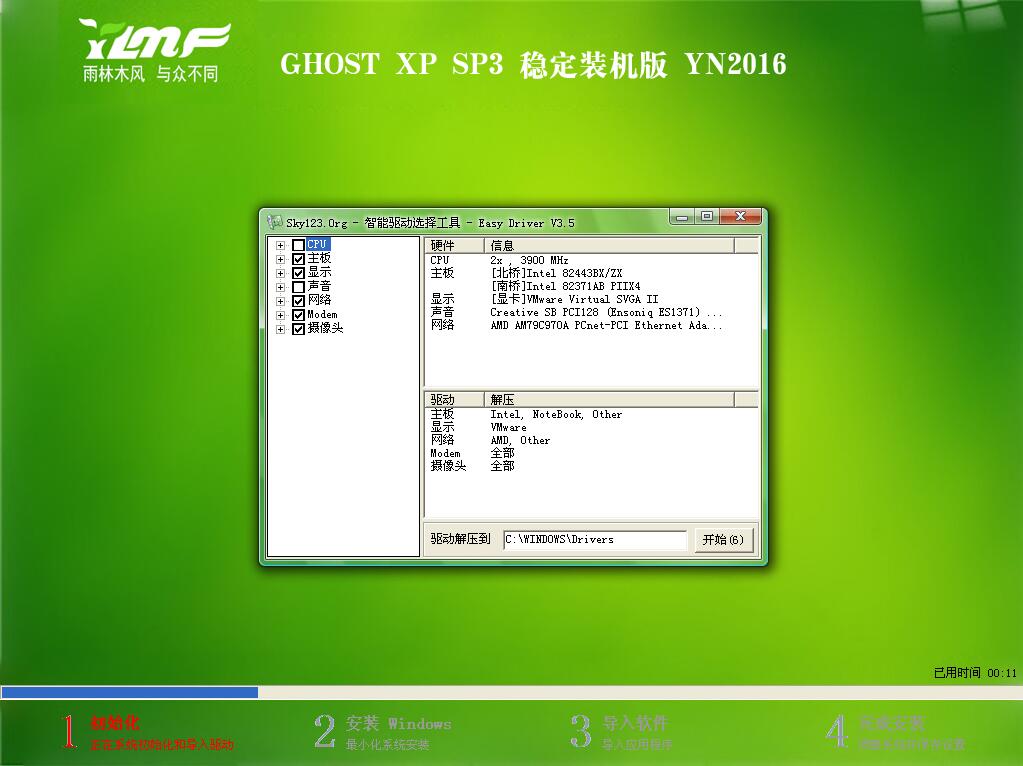Uncheck the 显示 driver checkbox
Screen dimensions: 1023x766
(298, 273)
